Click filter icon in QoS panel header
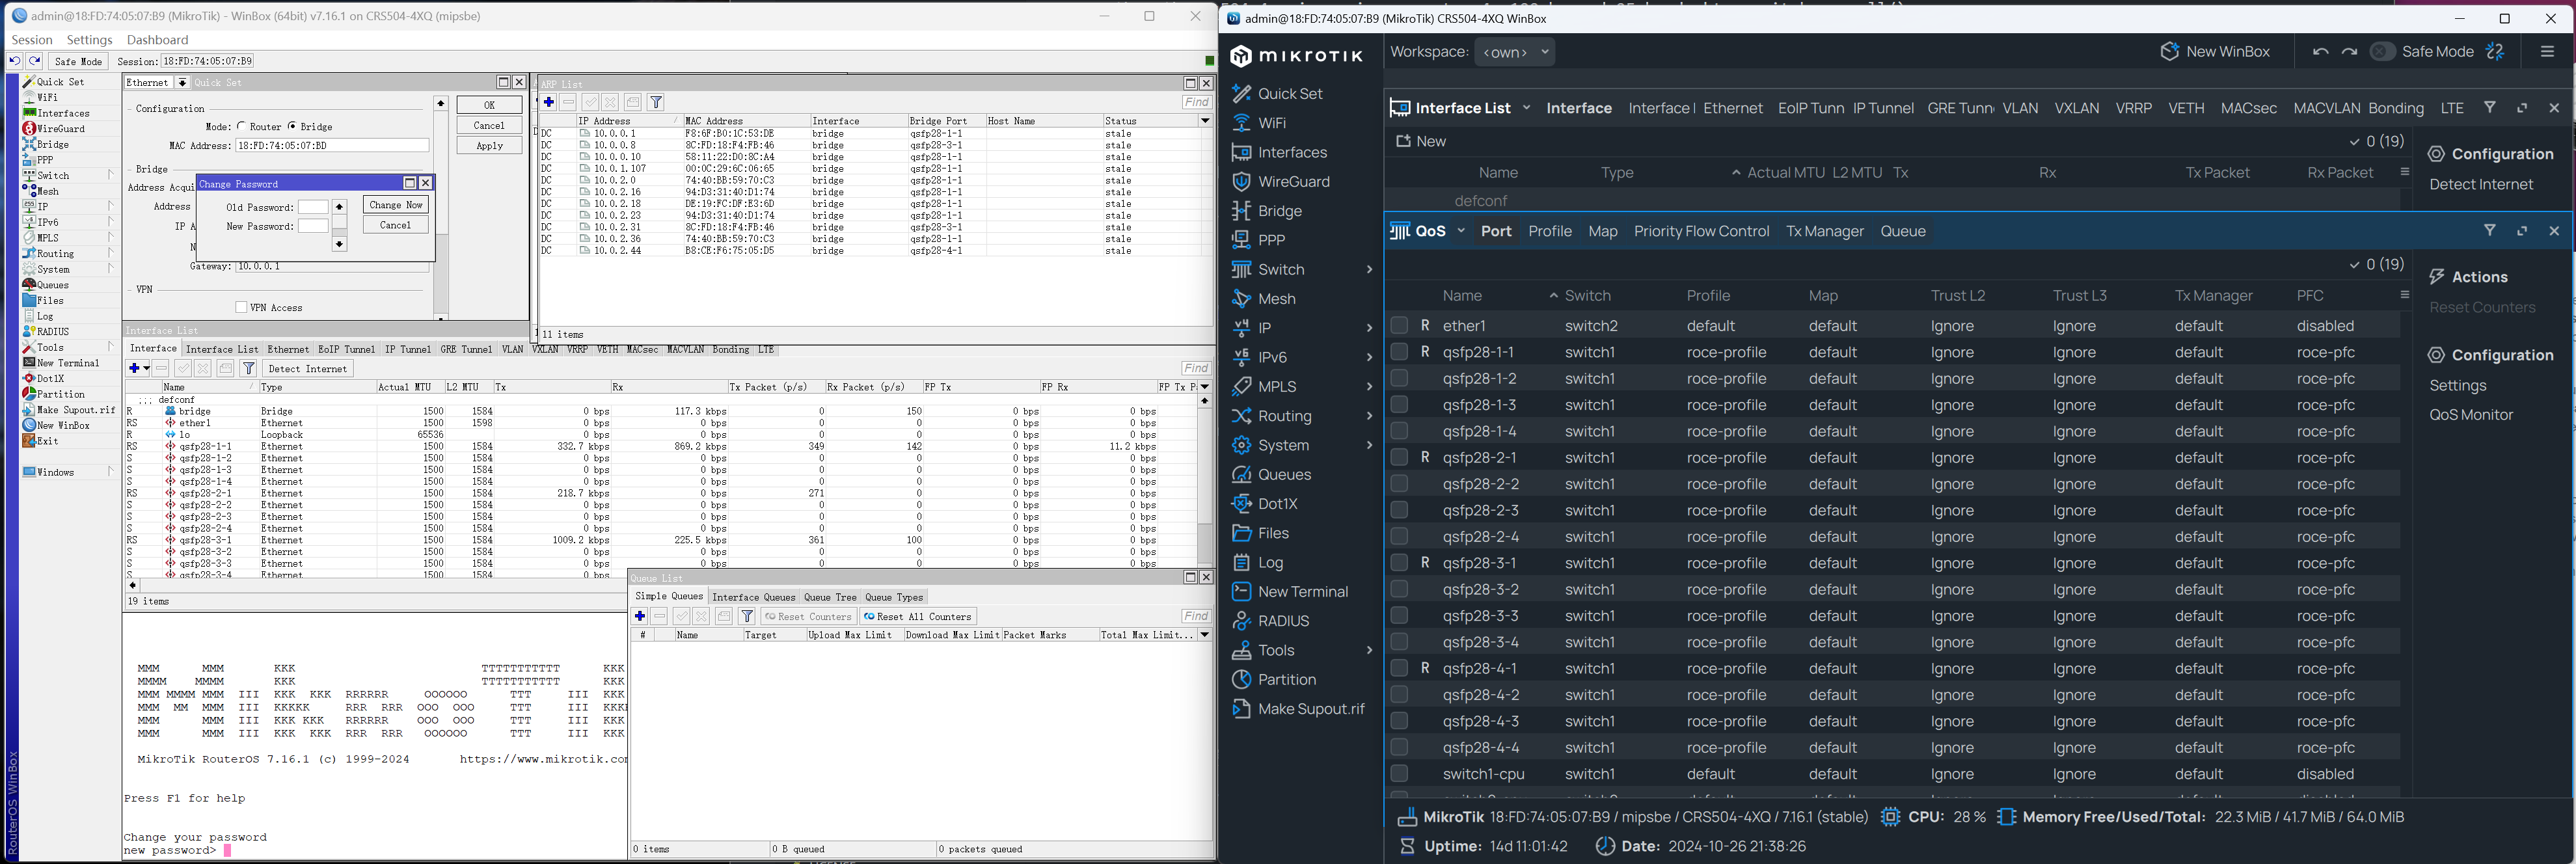Image resolution: width=2576 pixels, height=864 pixels. coord(2490,231)
